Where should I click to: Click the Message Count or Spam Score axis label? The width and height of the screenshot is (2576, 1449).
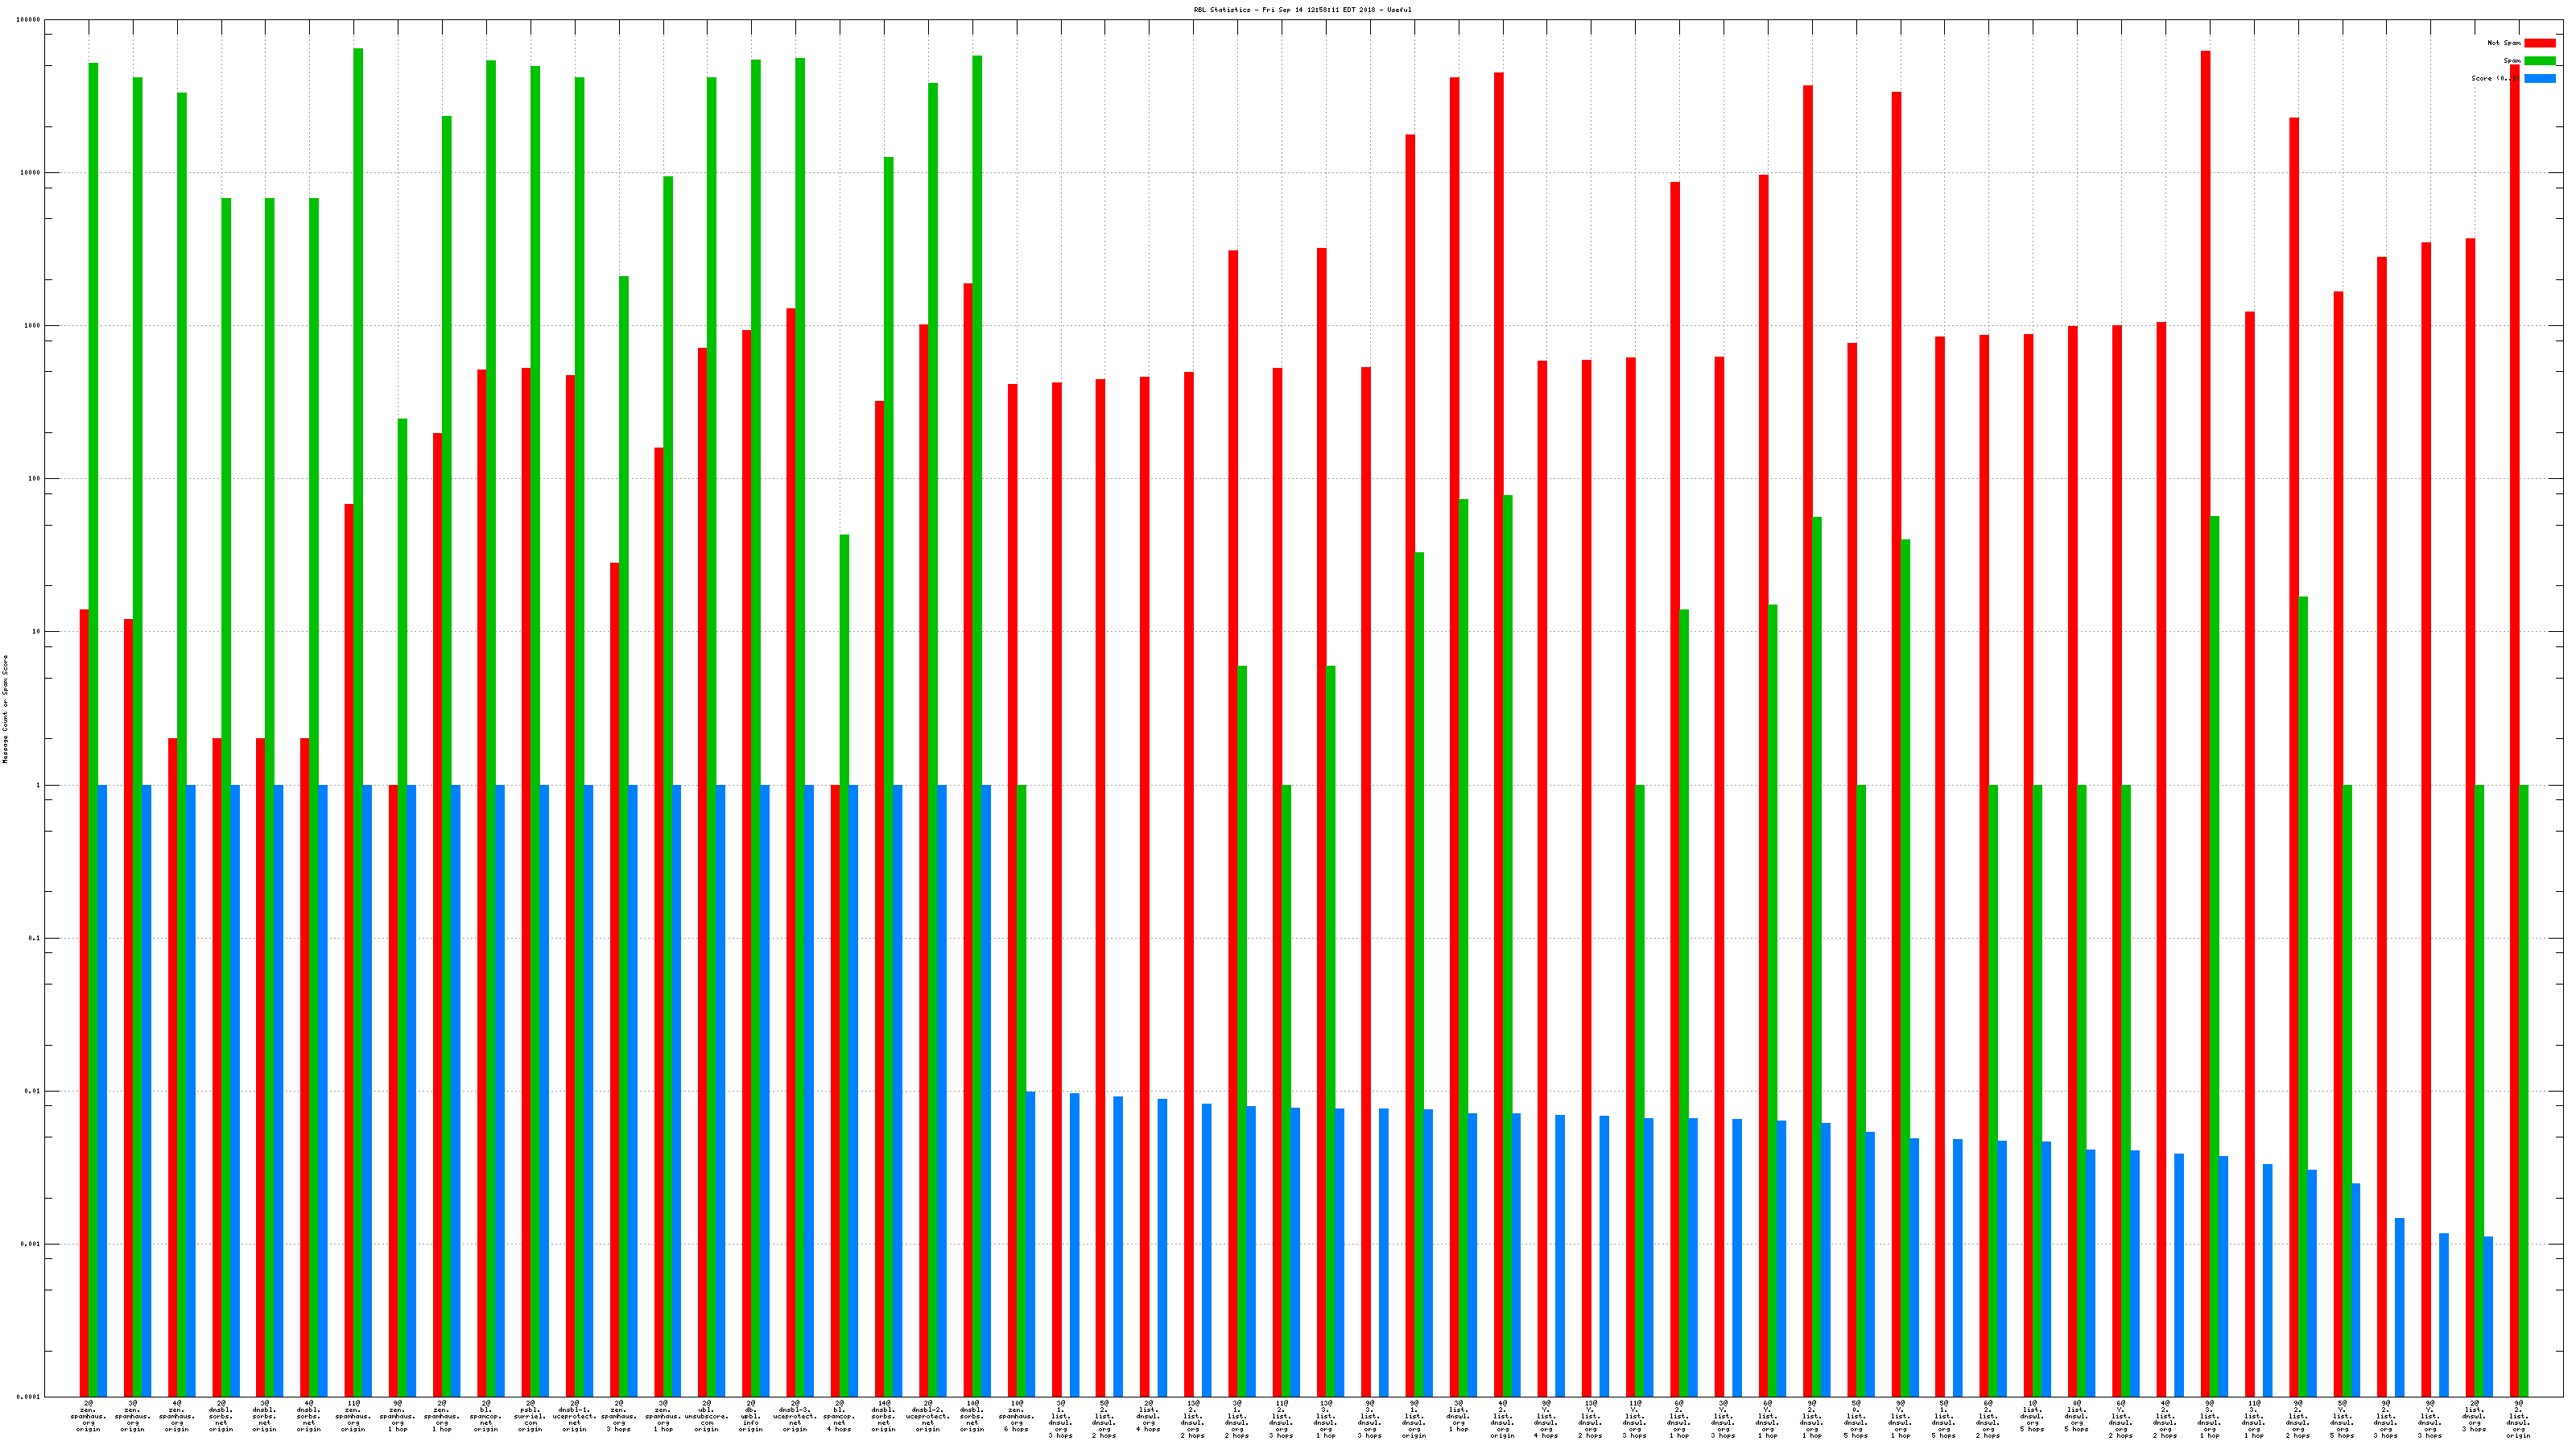pyautogui.click(x=5, y=709)
